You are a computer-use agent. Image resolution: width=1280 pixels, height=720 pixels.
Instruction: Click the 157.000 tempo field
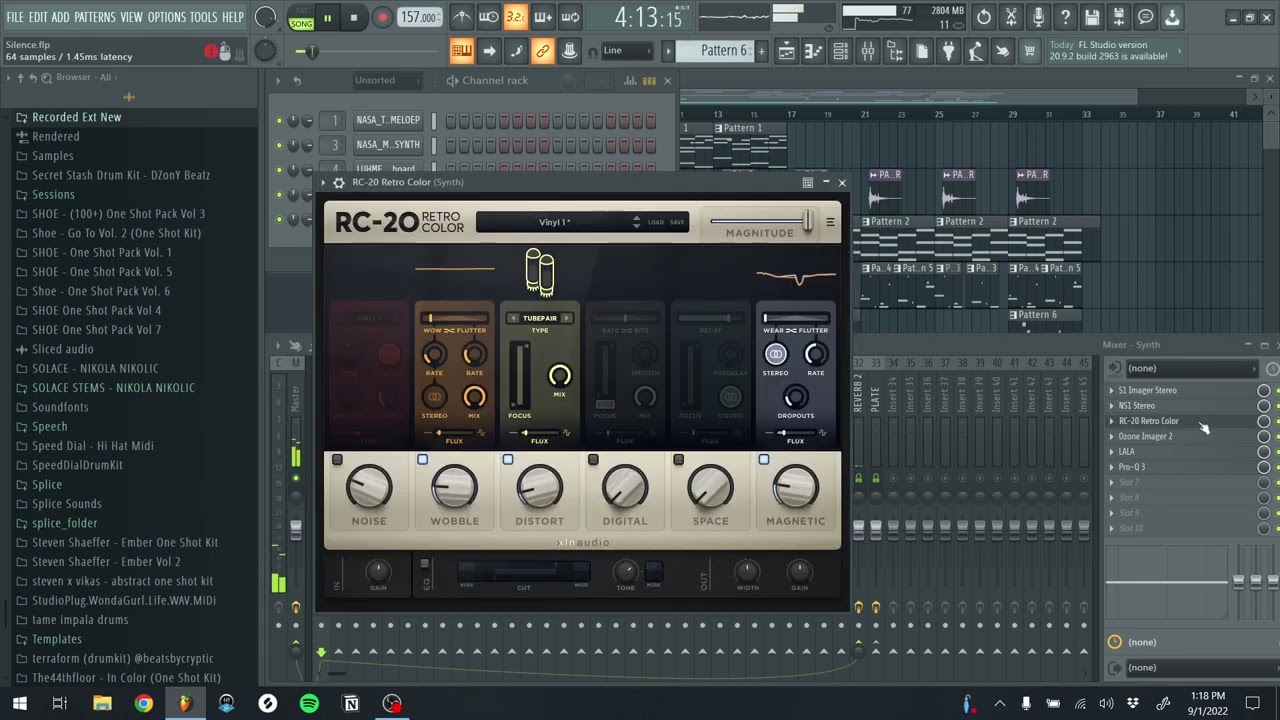(419, 17)
